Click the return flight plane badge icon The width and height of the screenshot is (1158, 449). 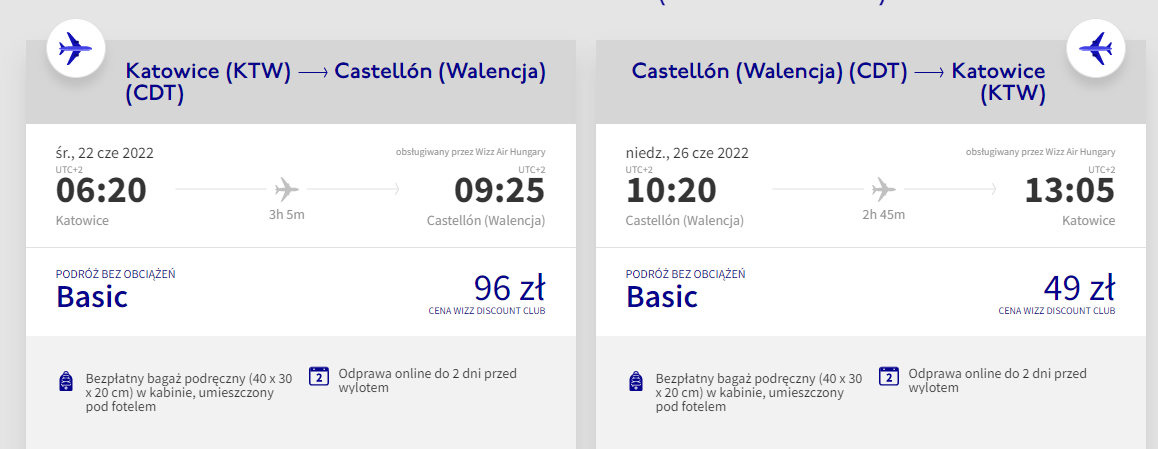[1096, 48]
